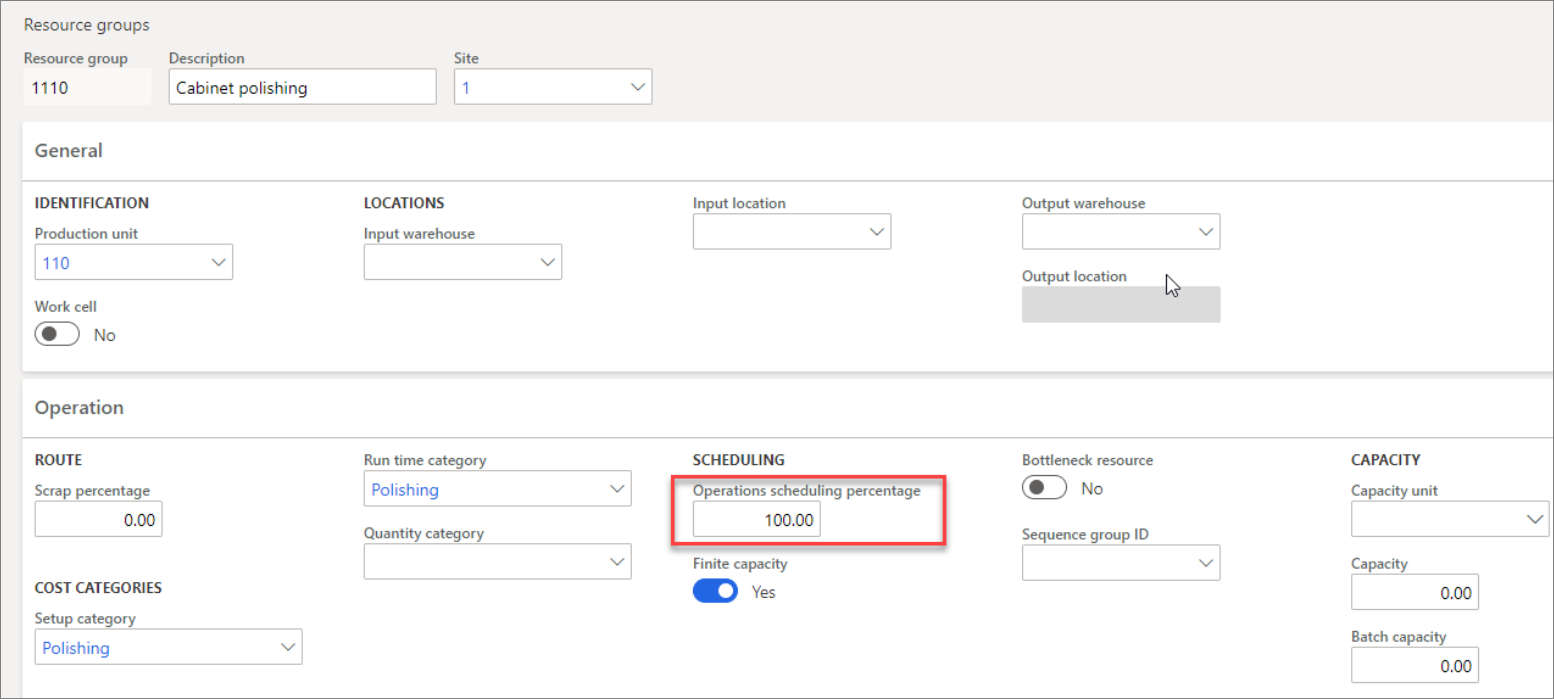
Task: Click the Resource group 1110 field
Action: (88, 87)
